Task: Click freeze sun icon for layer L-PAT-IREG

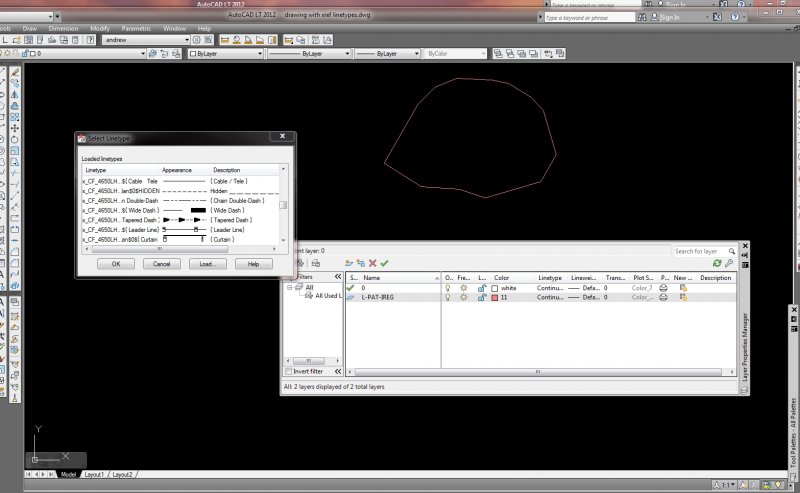Action: 464,298
